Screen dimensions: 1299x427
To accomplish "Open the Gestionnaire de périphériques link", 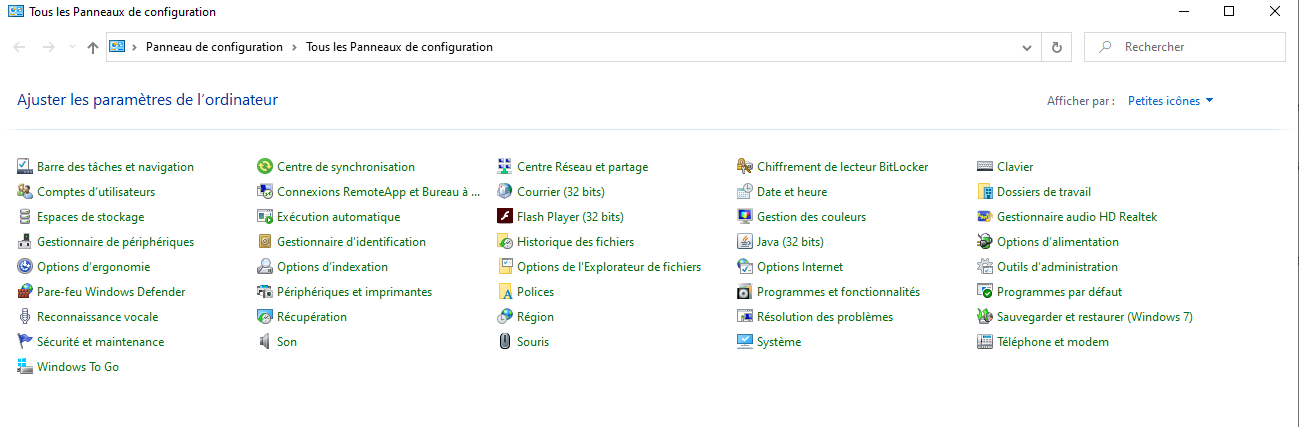I will tap(115, 242).
